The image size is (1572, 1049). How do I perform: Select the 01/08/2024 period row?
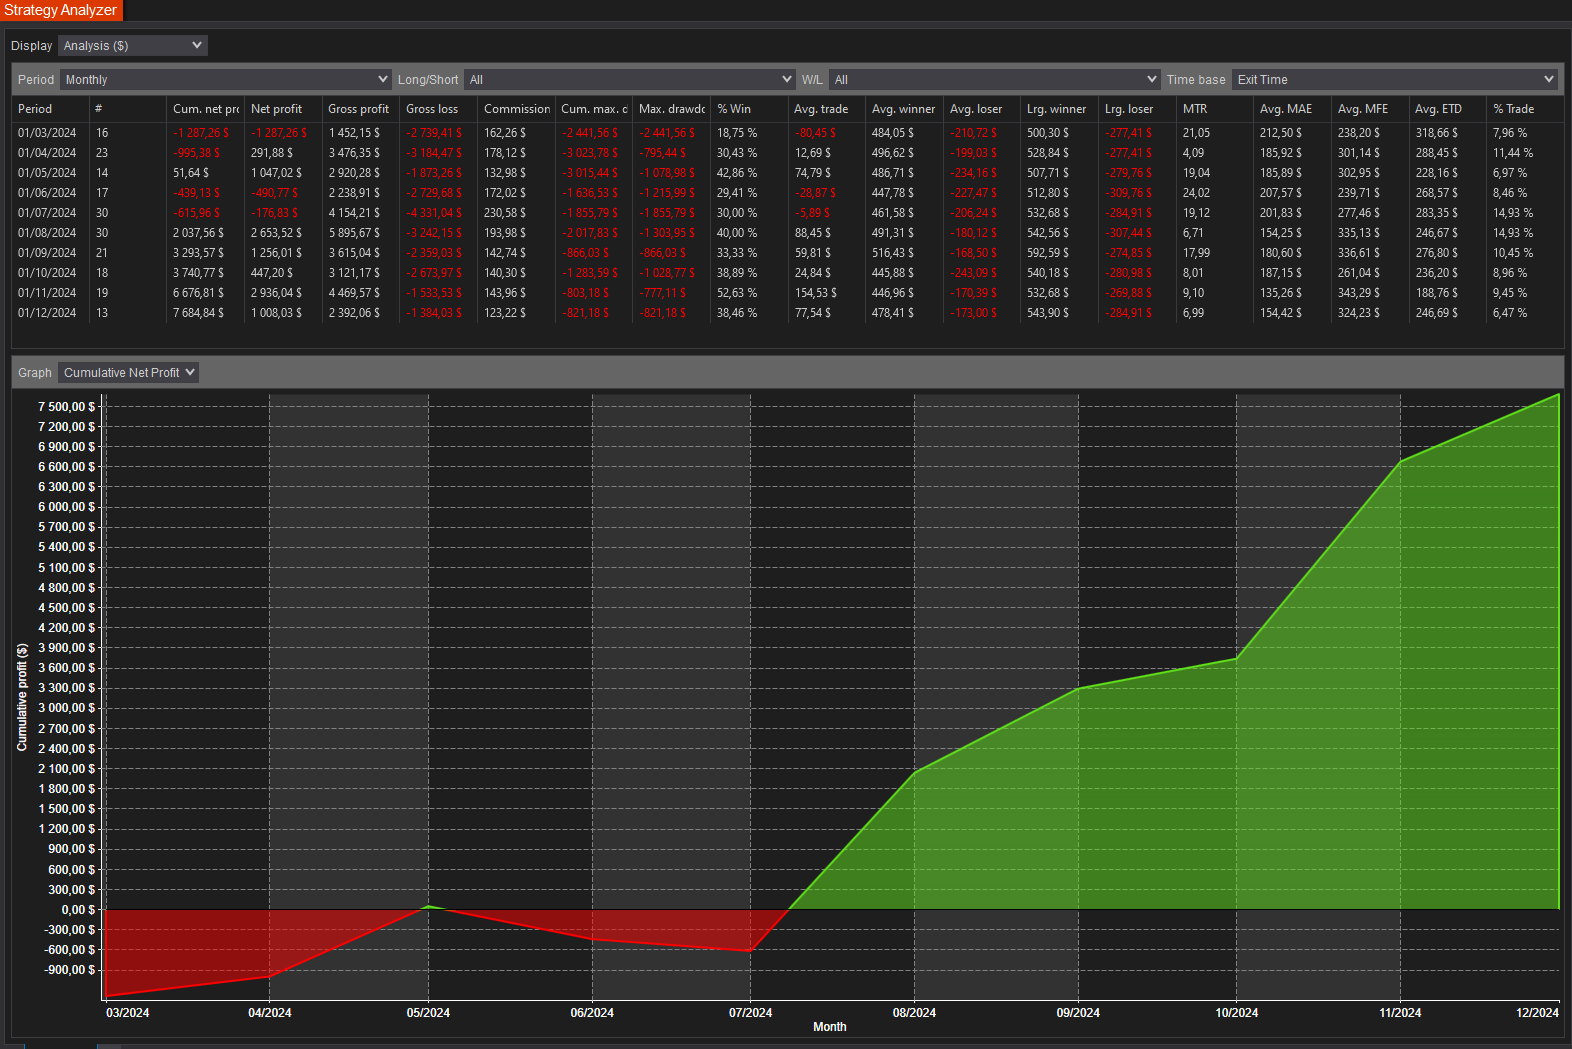(x=788, y=233)
